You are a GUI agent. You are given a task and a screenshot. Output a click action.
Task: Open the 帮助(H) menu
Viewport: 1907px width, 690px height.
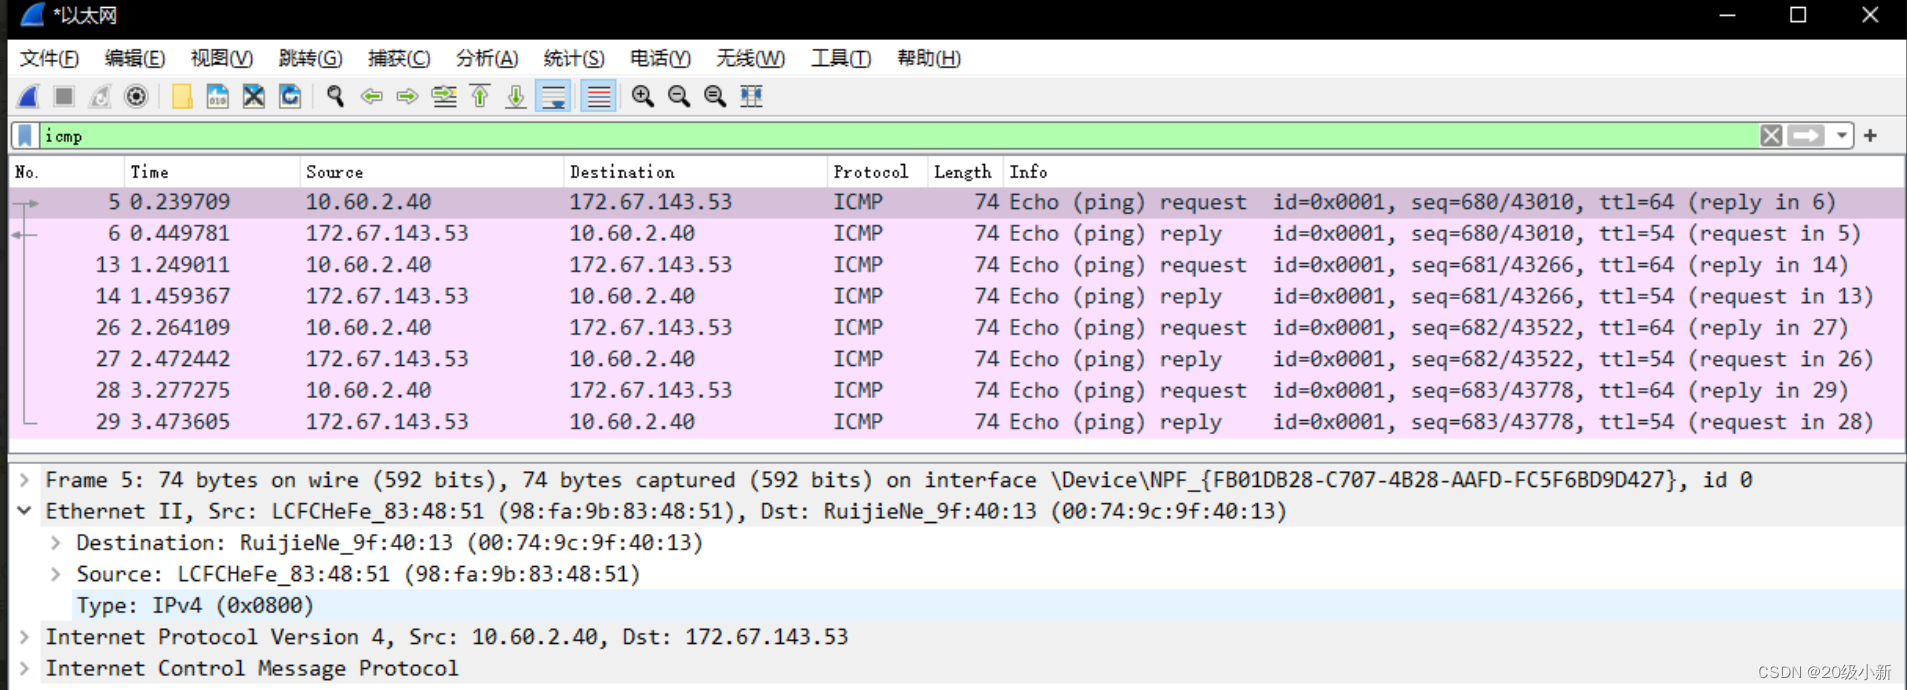pyautogui.click(x=929, y=58)
